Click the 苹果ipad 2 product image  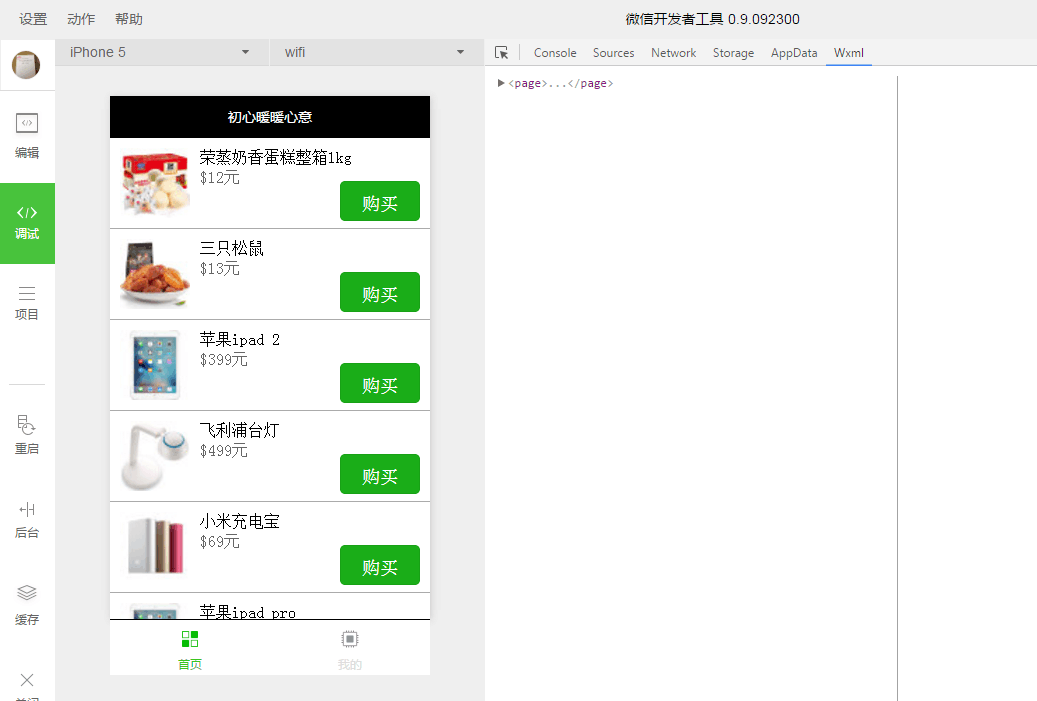coord(155,365)
